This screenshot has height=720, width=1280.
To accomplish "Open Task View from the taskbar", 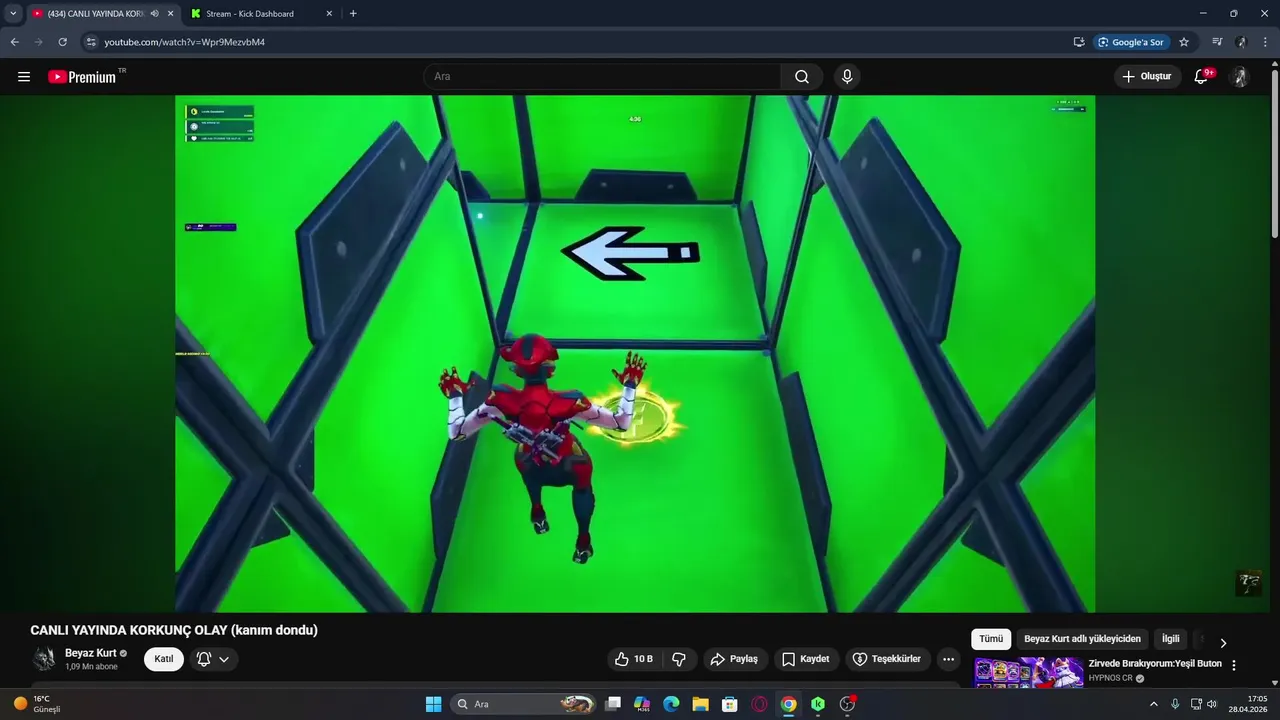I will click(613, 704).
